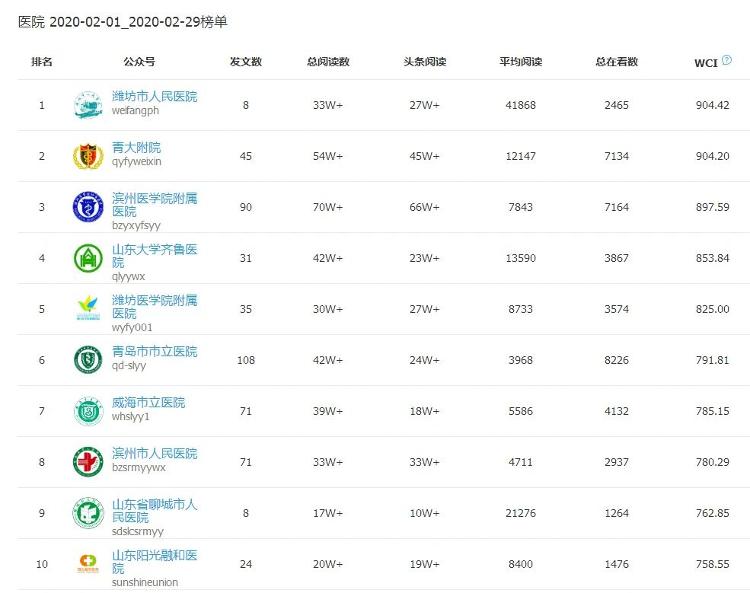Click the 威海市立医院 round logo
Image resolution: width=750 pixels, height=593 pixels.
tap(88, 411)
